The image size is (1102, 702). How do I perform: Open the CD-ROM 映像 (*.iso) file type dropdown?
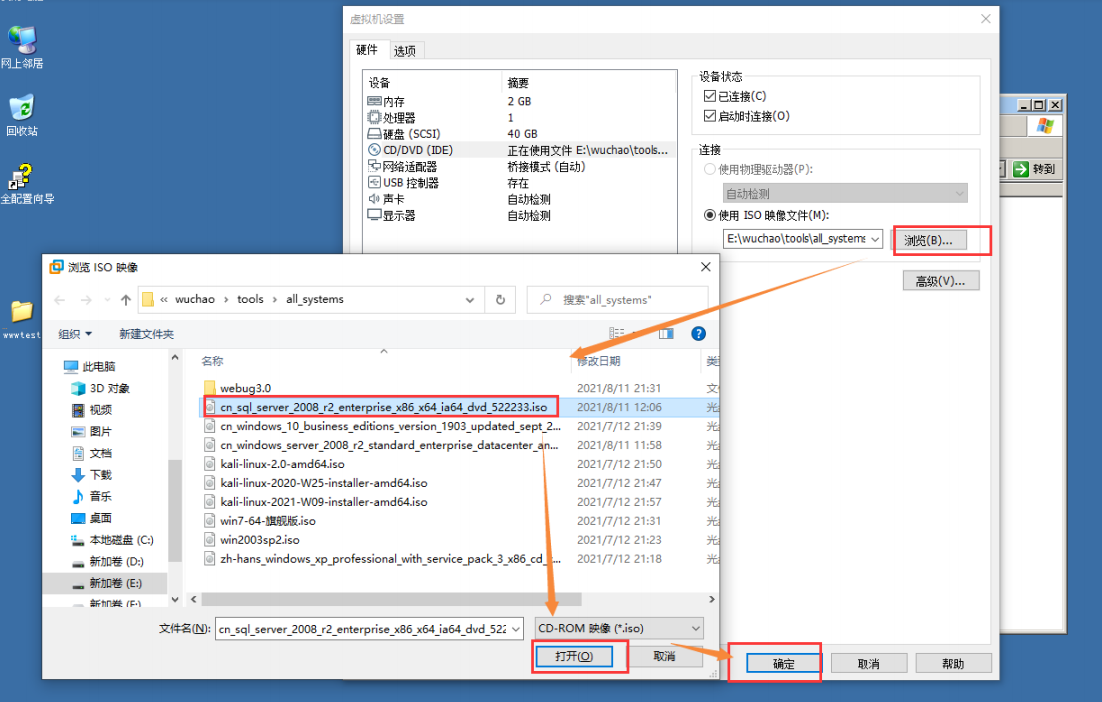tap(618, 628)
